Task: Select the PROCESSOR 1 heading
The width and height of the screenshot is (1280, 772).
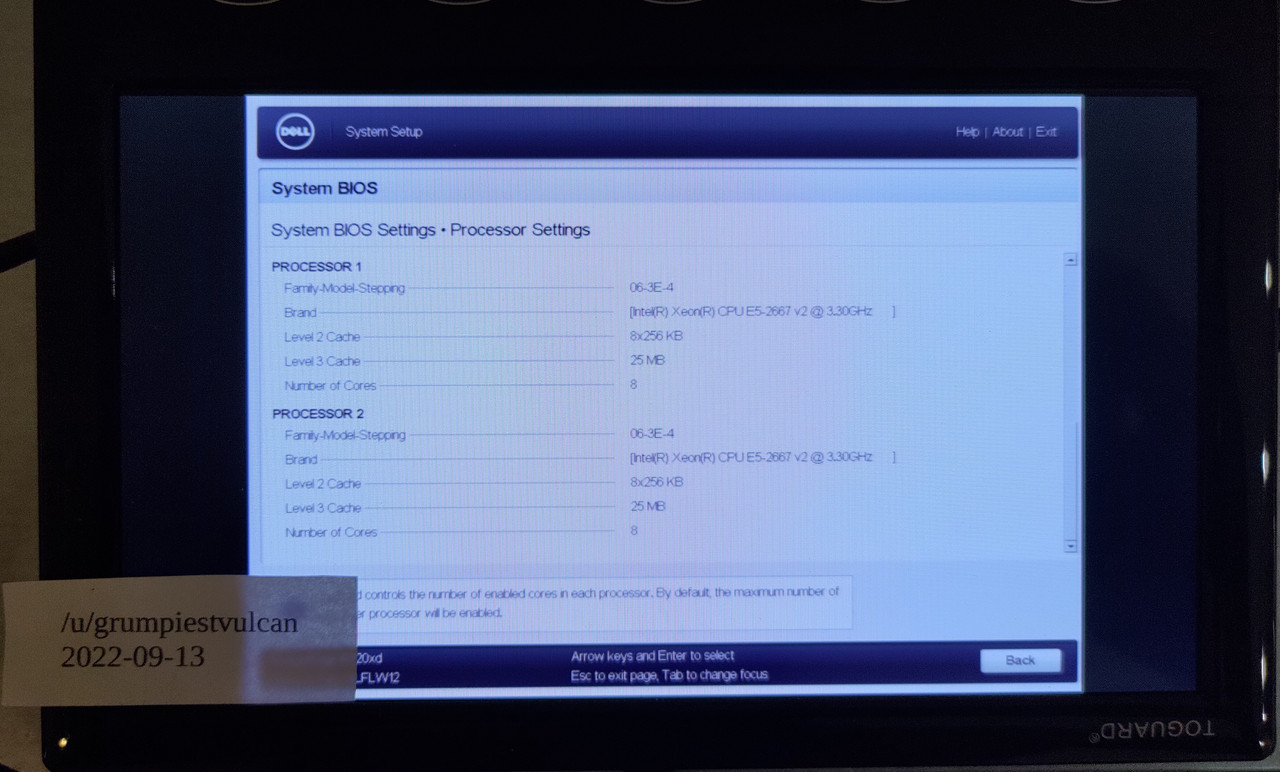Action: pyautogui.click(x=317, y=267)
